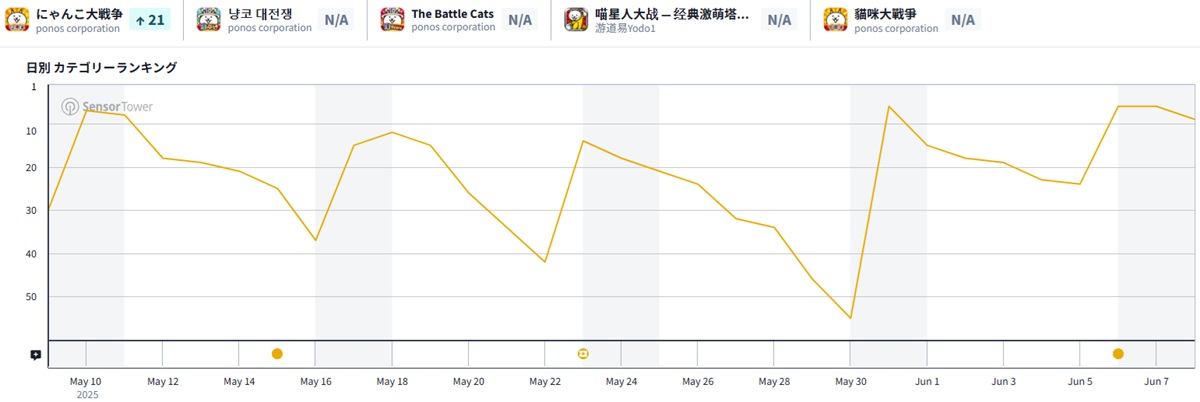The width and height of the screenshot is (1200, 402).
Task: Open the 喵星人大战 app icon
Action: 577,20
